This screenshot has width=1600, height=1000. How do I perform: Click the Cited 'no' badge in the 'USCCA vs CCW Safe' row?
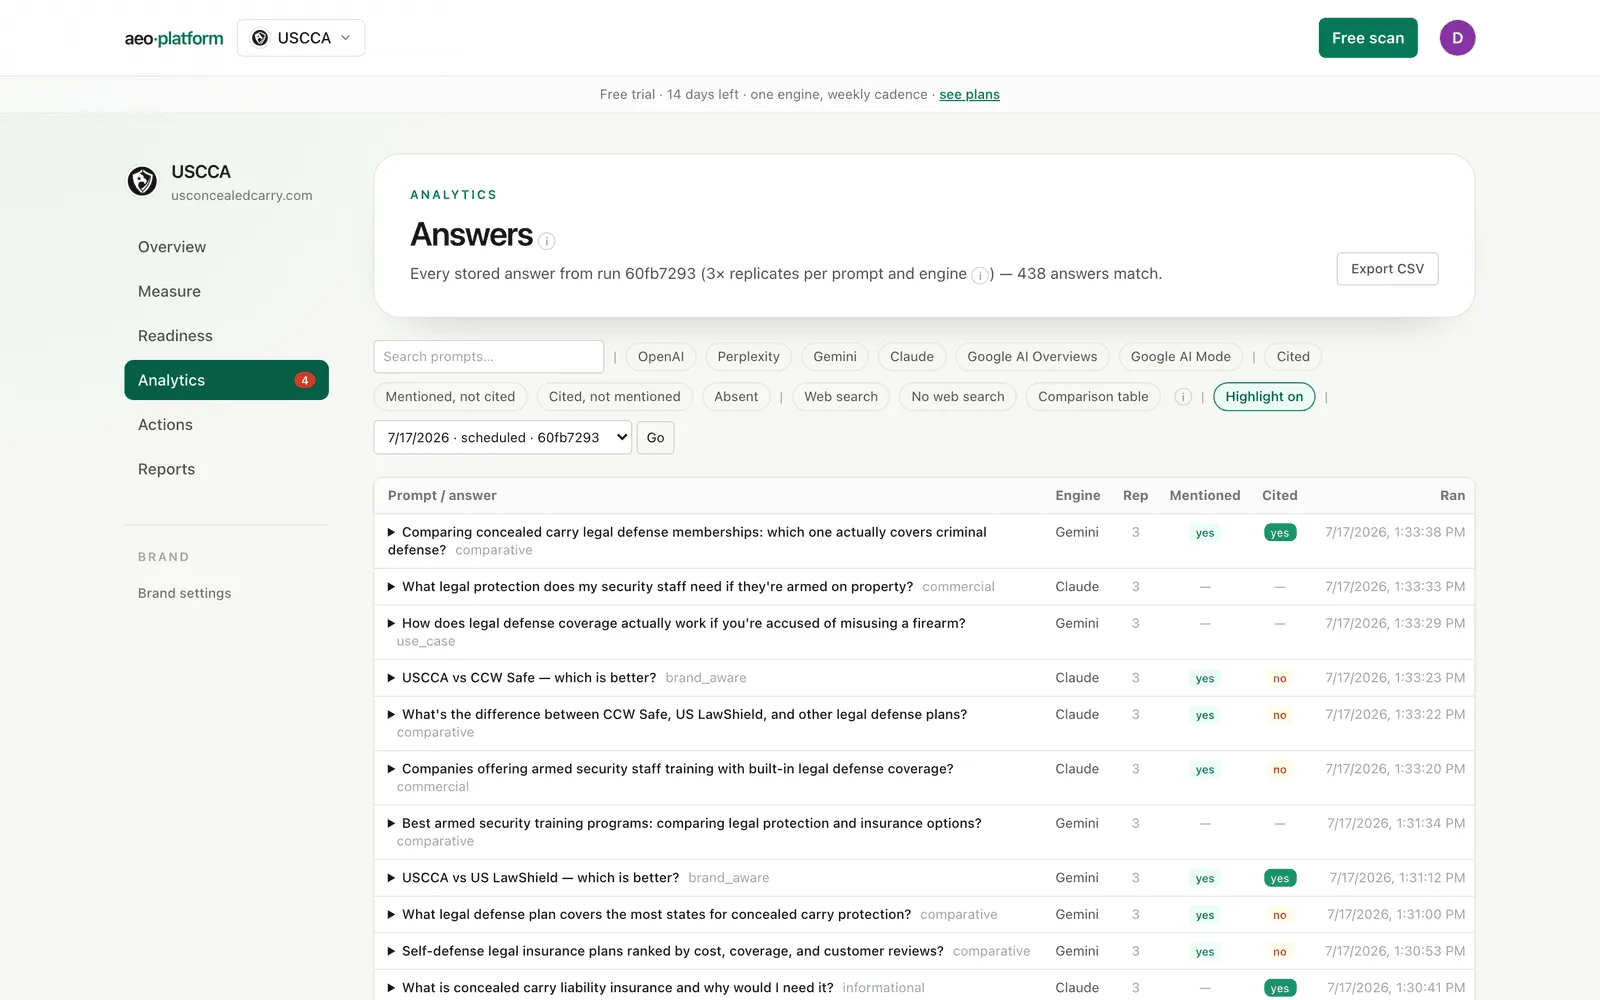click(1280, 678)
